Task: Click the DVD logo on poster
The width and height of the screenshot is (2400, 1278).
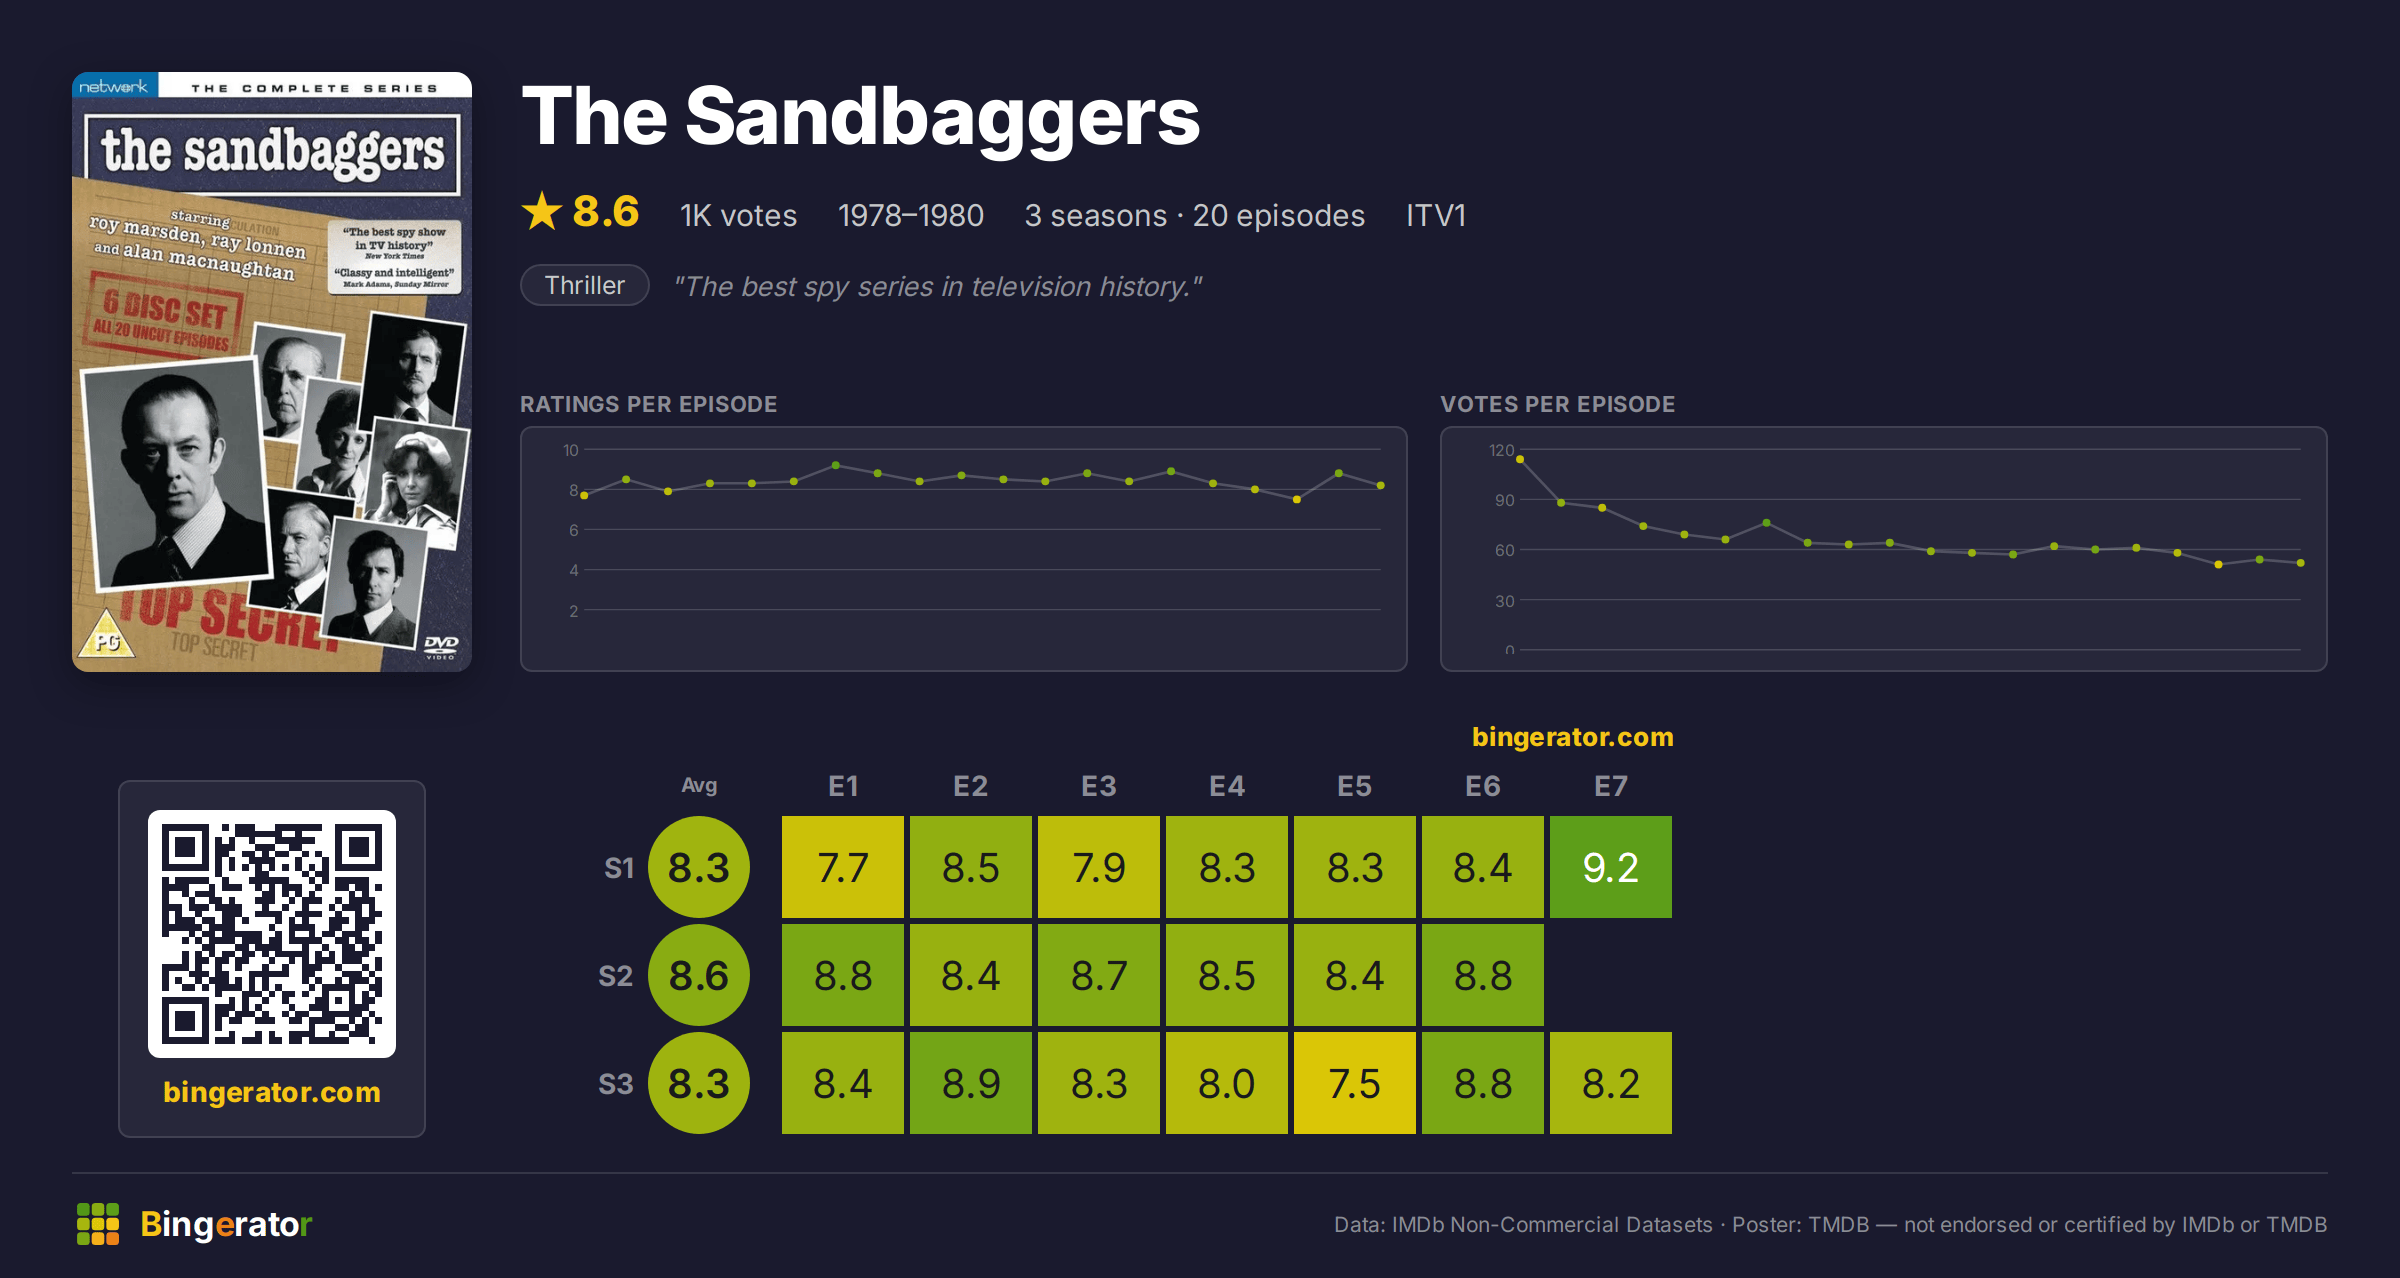Action: [x=441, y=646]
